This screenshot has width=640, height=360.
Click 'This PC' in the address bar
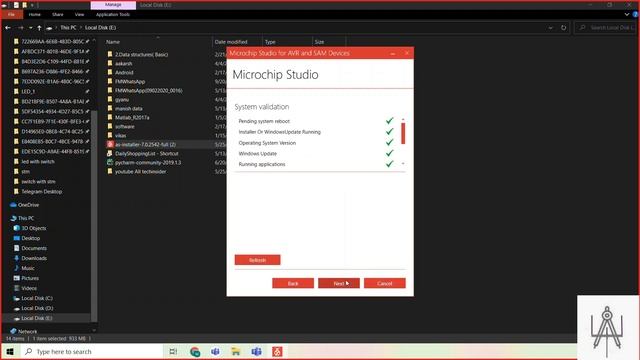[x=68, y=28]
